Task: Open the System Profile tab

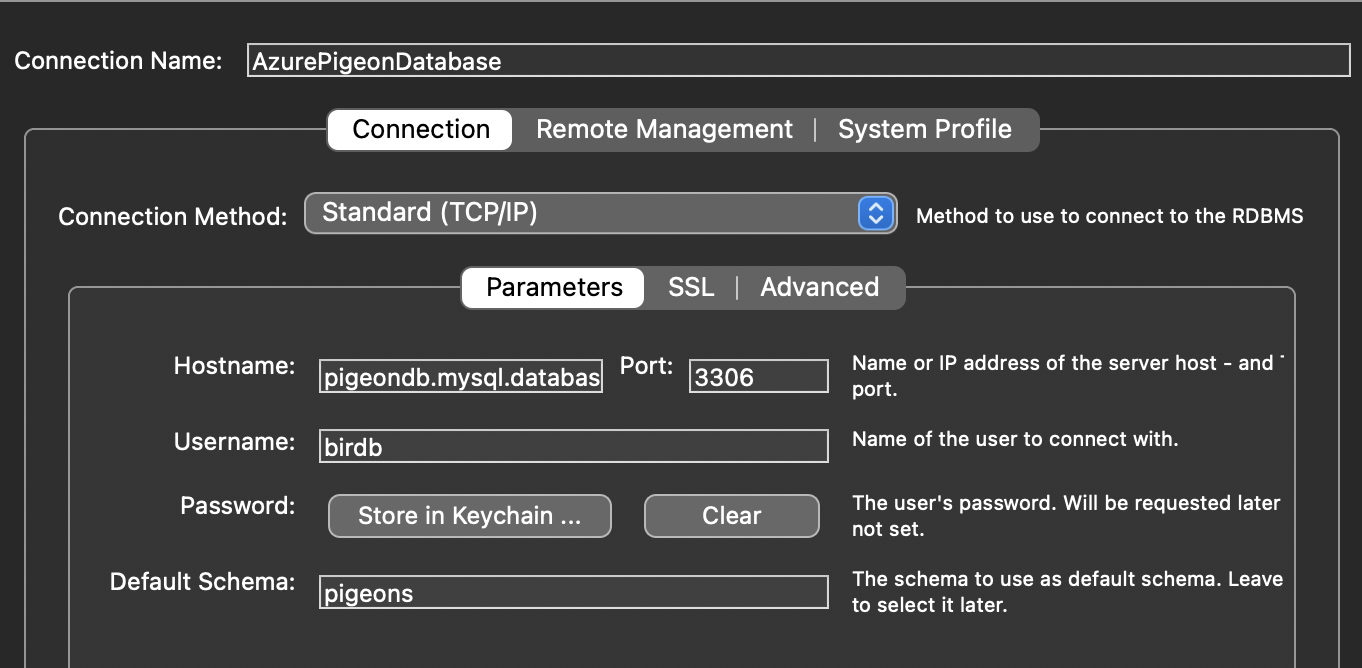Action: (x=925, y=130)
